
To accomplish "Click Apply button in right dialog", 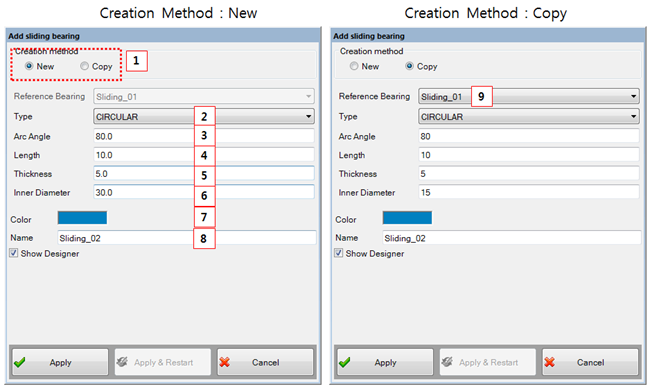I will click(x=385, y=362).
